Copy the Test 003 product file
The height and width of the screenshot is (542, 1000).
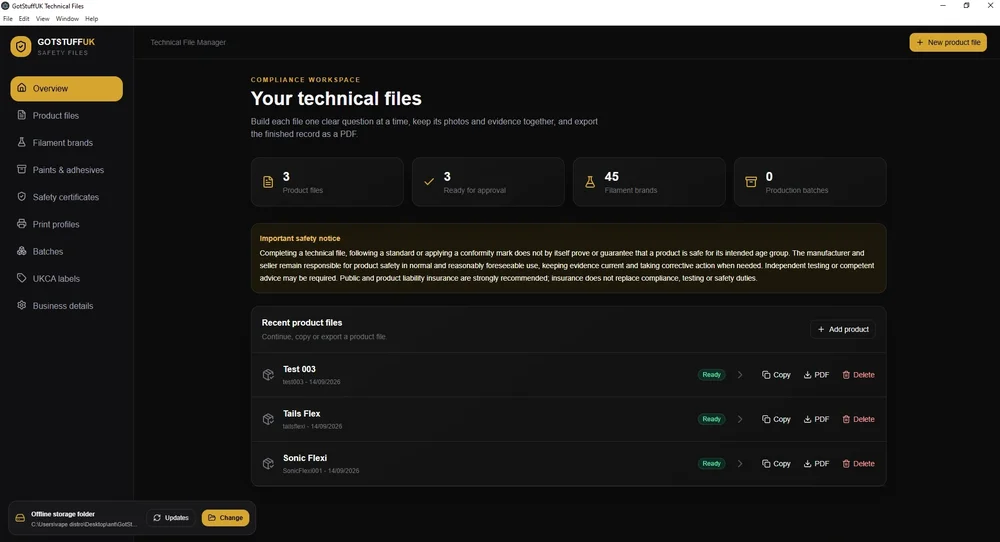776,375
